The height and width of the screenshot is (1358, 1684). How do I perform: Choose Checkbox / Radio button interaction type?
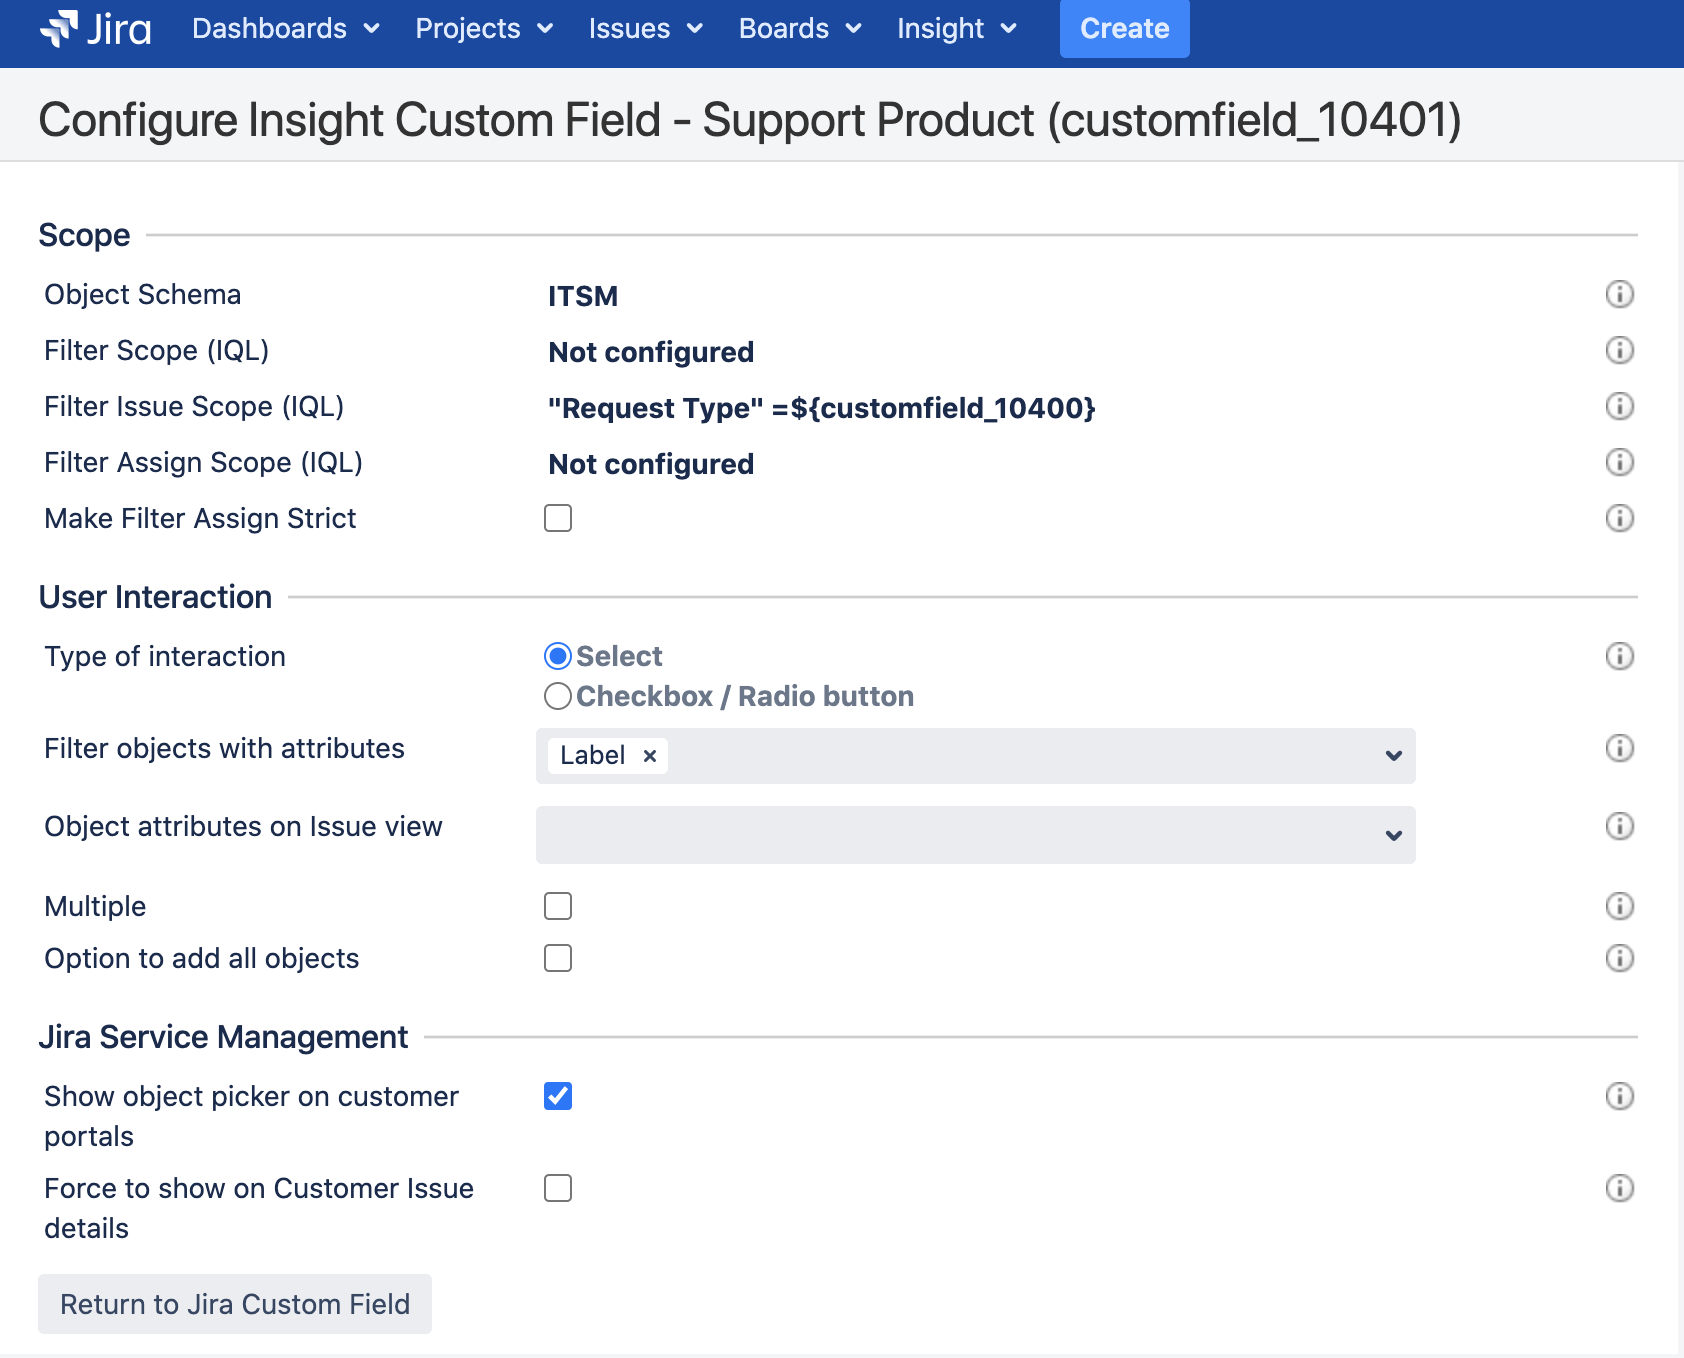[558, 696]
